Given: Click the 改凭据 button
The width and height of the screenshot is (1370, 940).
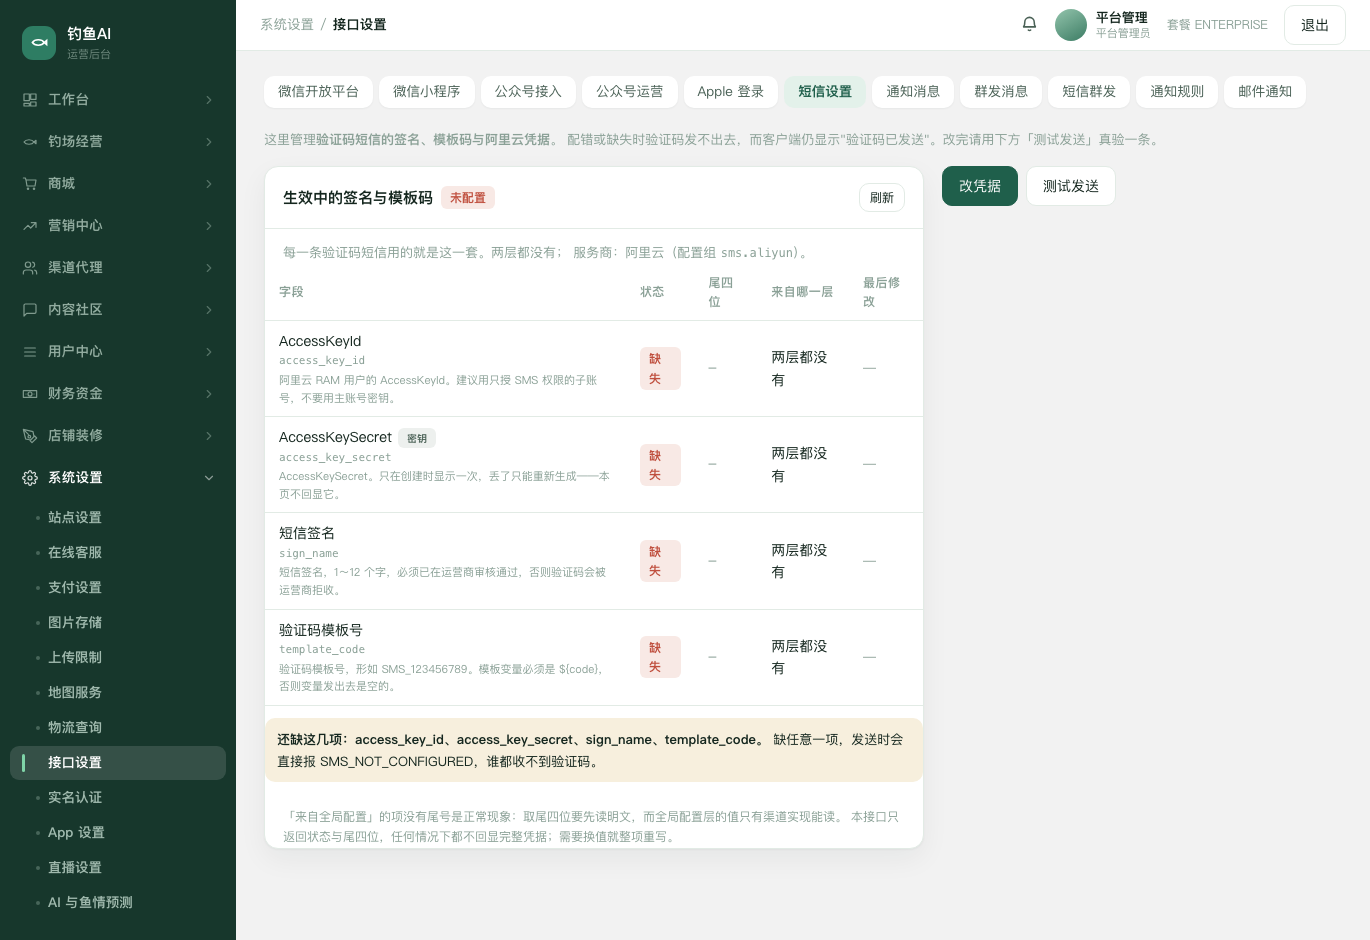Looking at the screenshot, I should point(980,186).
